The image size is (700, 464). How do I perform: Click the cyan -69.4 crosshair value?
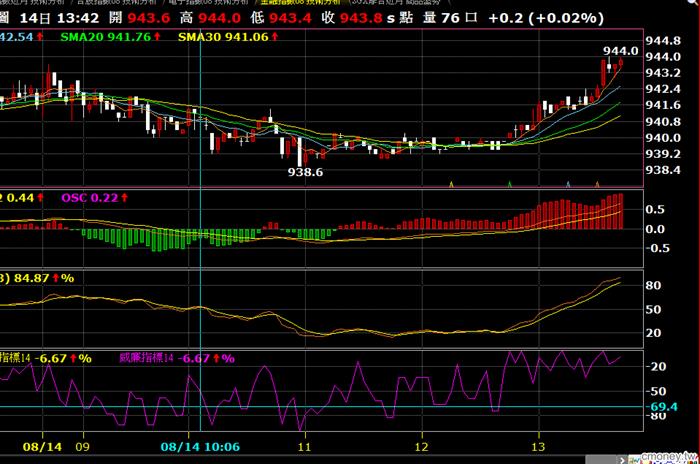pos(663,407)
